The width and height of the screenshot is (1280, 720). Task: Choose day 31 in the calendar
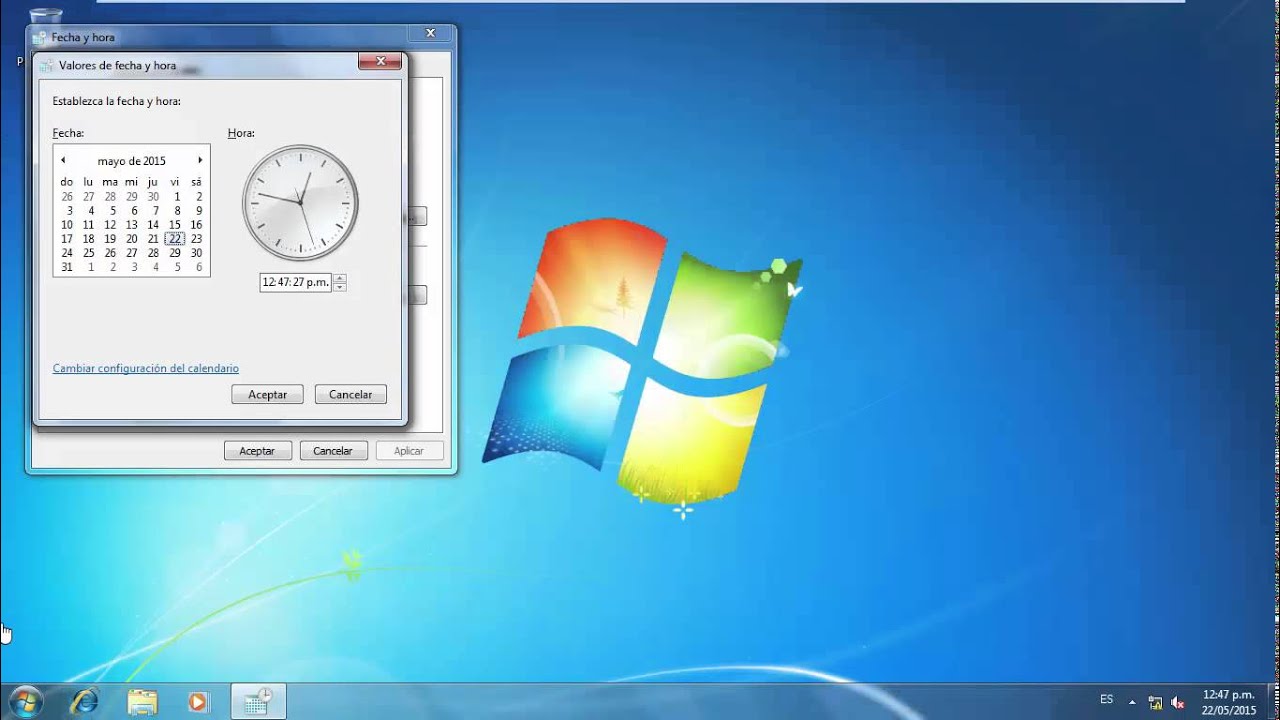coord(67,267)
